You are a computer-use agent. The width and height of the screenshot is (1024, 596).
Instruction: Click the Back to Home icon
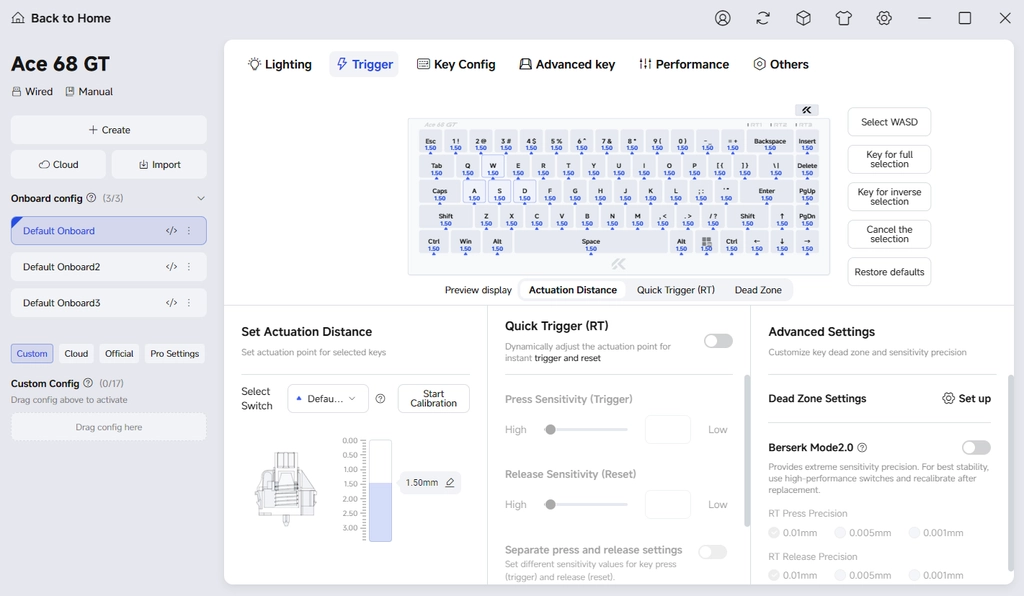18,18
